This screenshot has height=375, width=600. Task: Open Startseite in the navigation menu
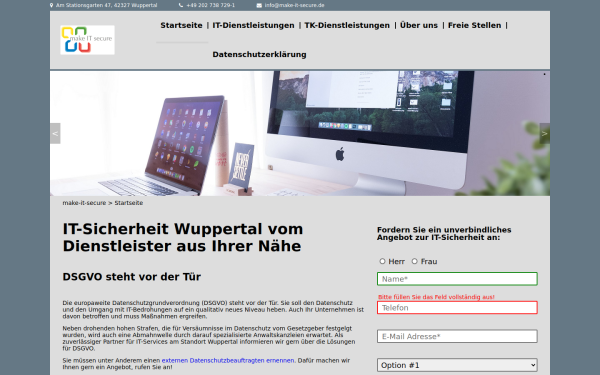click(181, 25)
